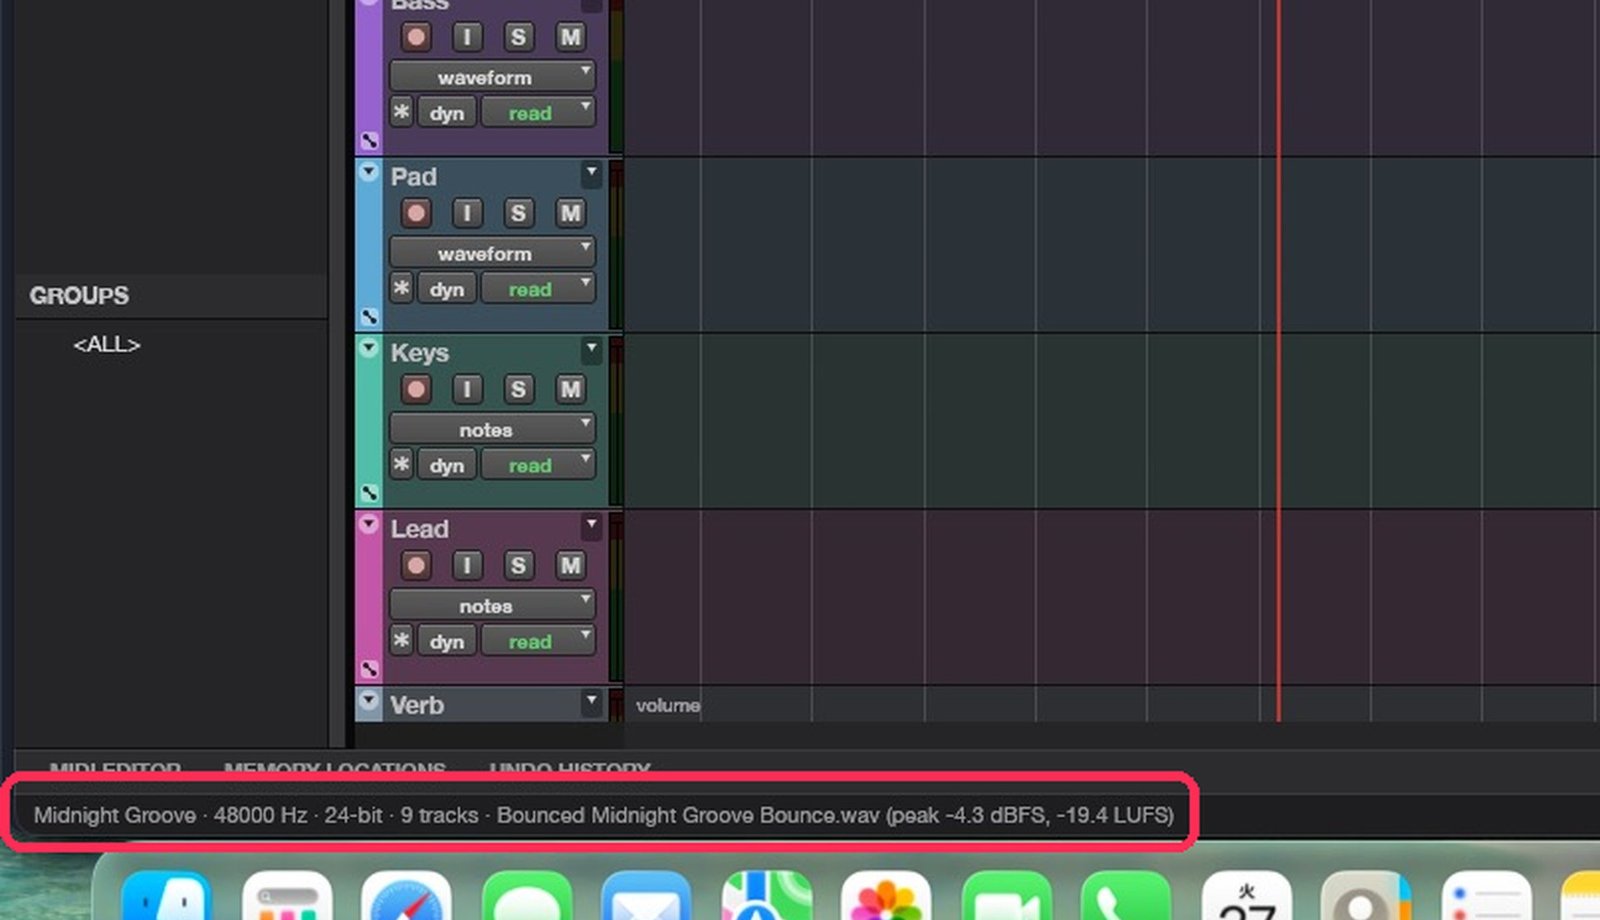Viewport: 1600px width, 920px height.
Task: Open Finder from the Dock
Action: 167,895
